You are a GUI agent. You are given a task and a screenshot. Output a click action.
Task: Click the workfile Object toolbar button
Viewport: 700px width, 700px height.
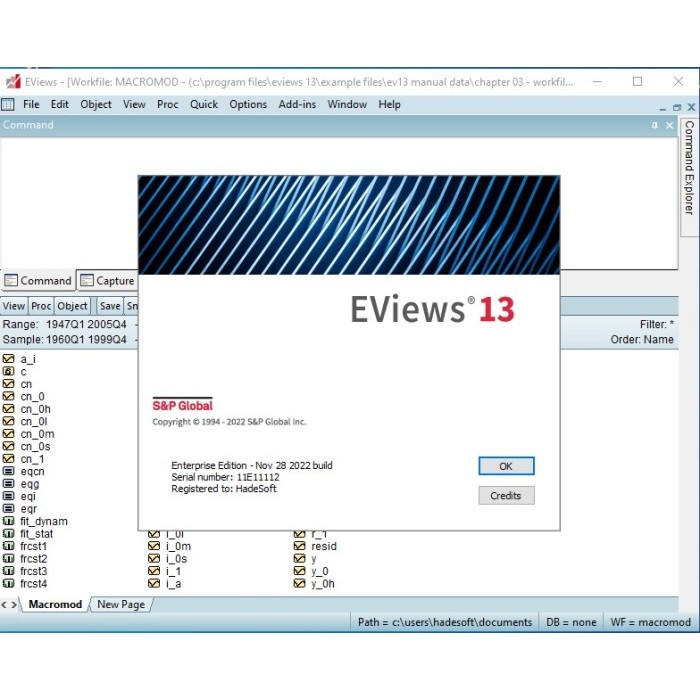(x=72, y=306)
